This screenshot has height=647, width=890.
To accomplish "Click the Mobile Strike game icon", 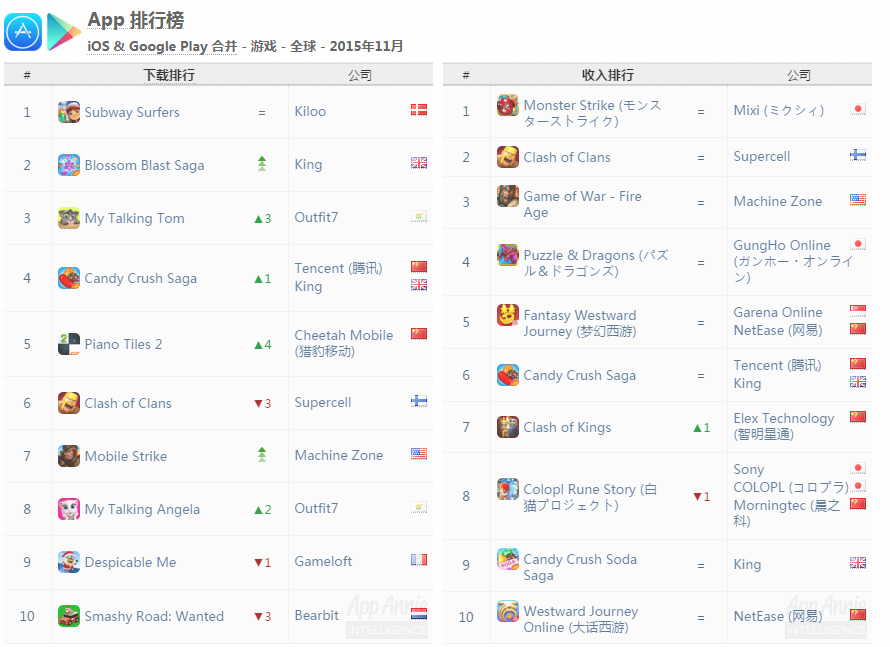I will [69, 456].
